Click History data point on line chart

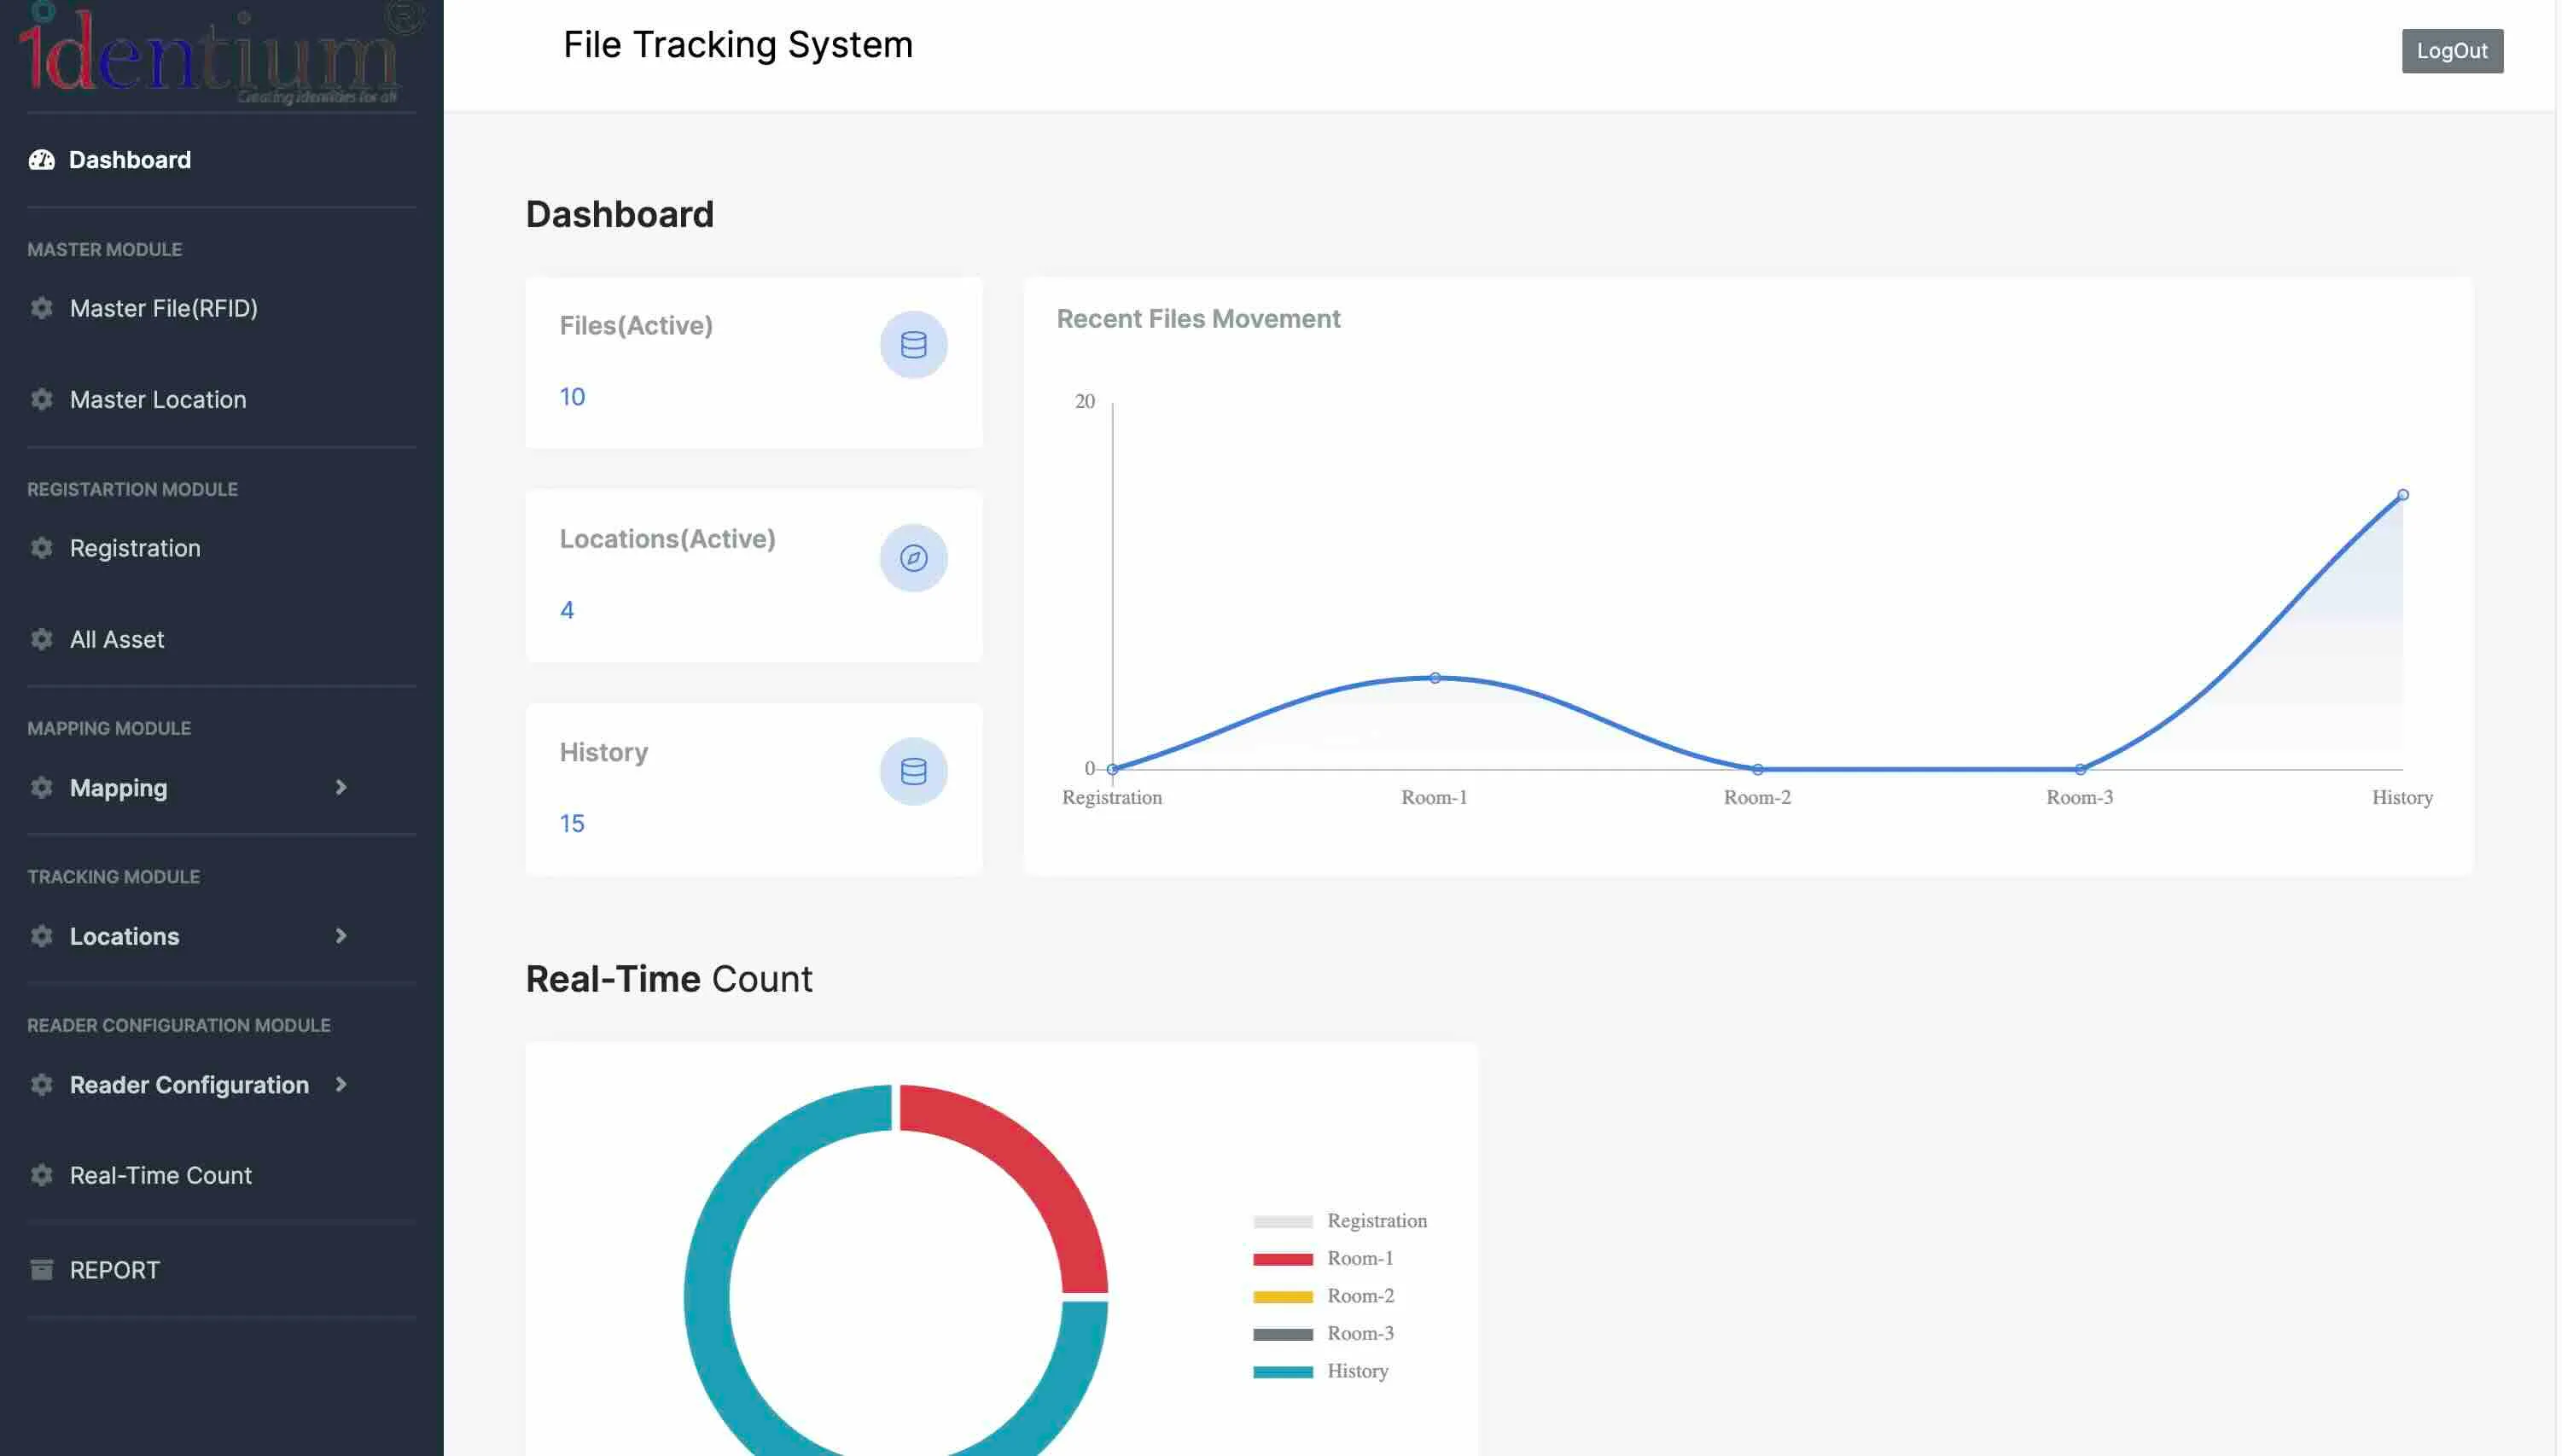click(2402, 495)
